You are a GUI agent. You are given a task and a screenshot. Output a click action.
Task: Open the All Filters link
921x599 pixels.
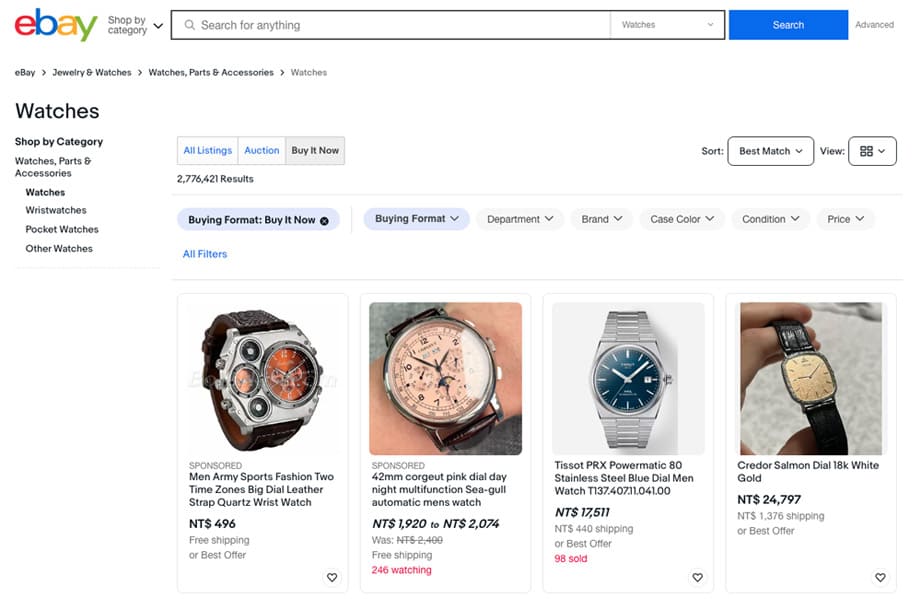205,254
